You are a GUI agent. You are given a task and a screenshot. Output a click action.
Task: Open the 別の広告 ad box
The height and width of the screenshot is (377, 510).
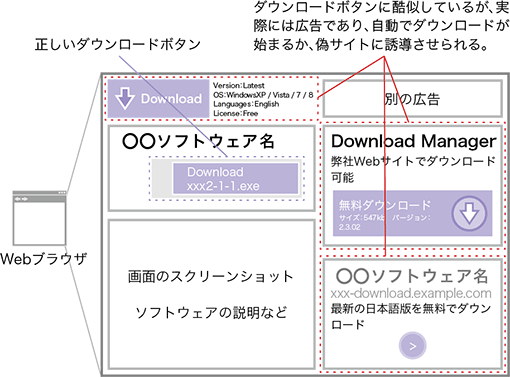click(x=413, y=99)
